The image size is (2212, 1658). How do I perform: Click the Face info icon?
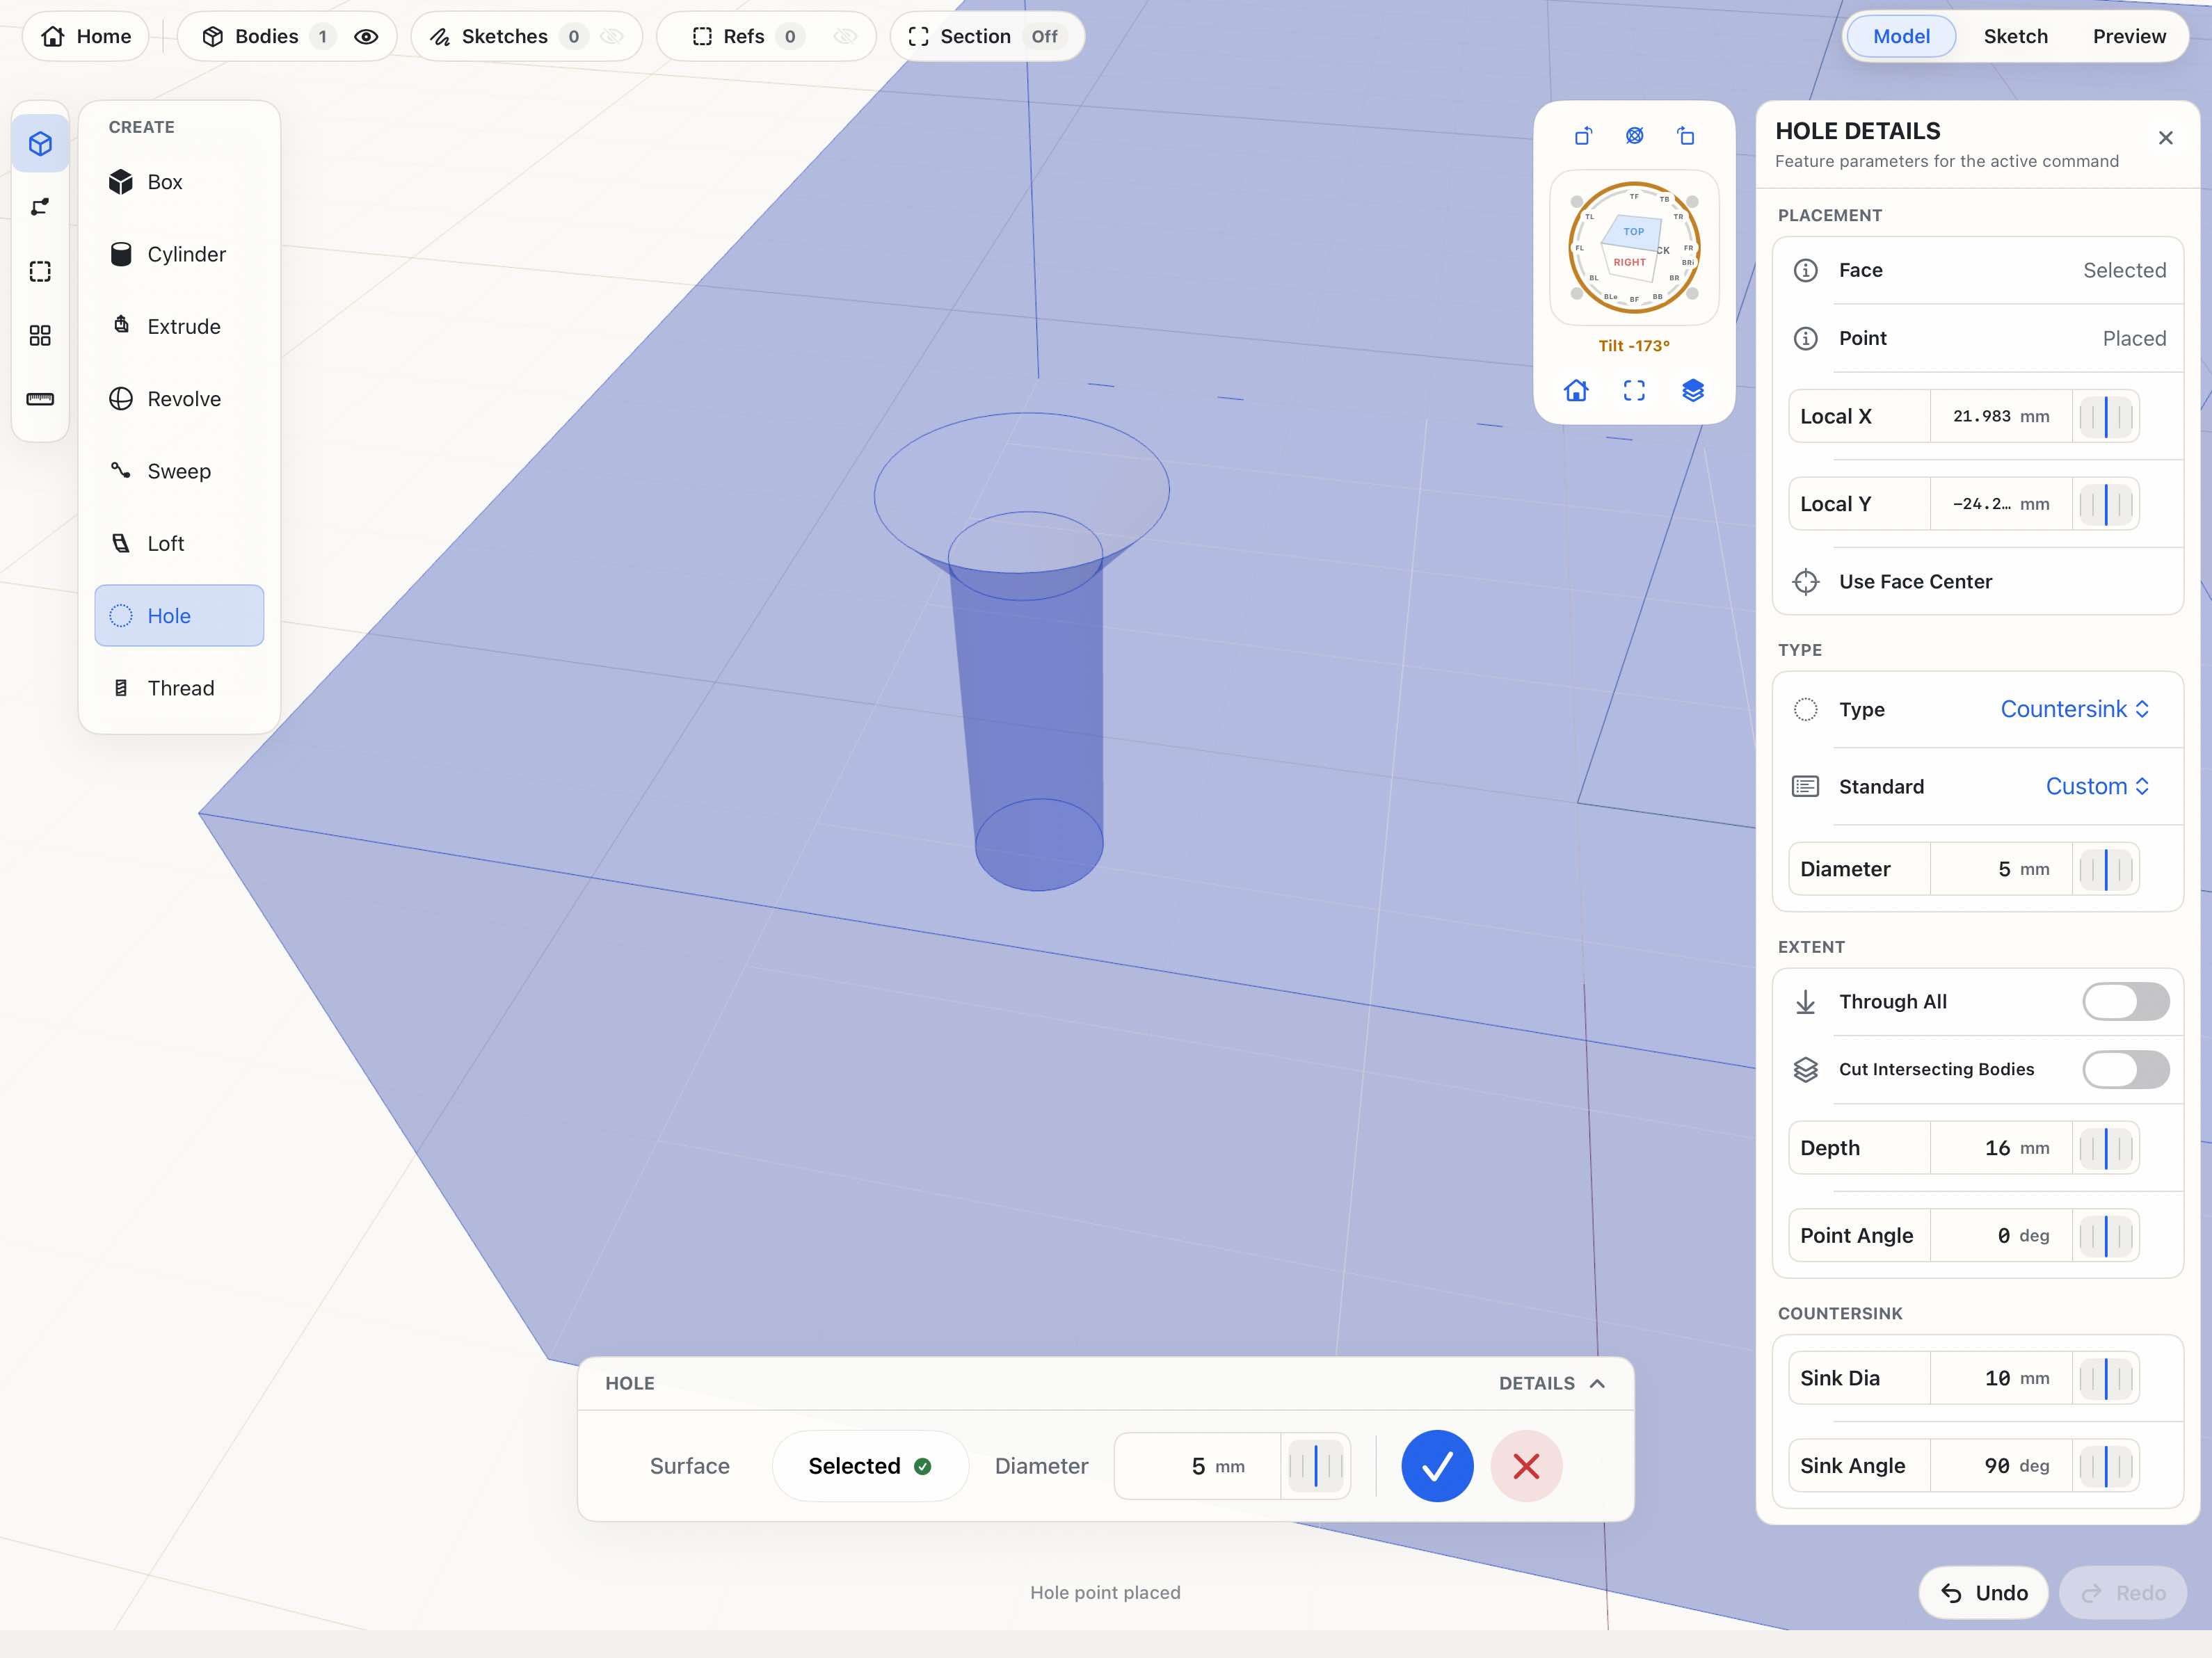[1806, 270]
